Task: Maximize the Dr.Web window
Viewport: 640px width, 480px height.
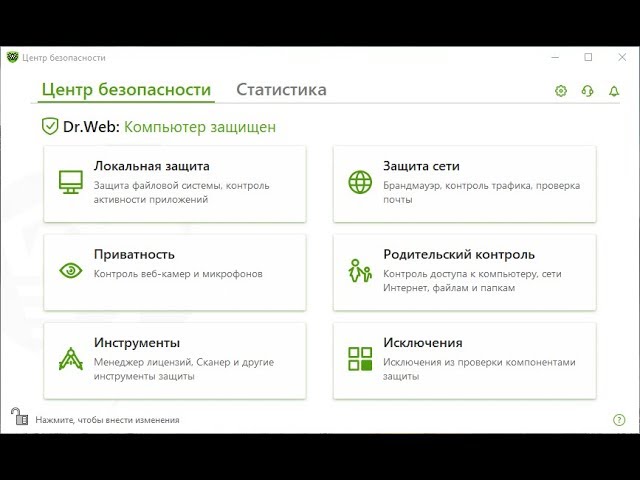Action: pos(588,57)
